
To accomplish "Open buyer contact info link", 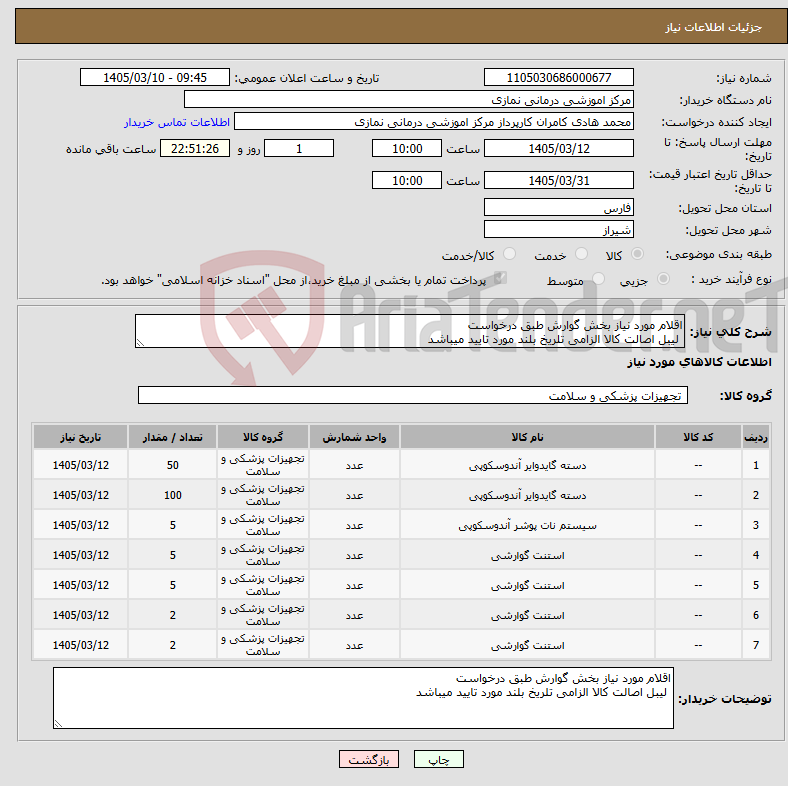I will click(x=177, y=122).
